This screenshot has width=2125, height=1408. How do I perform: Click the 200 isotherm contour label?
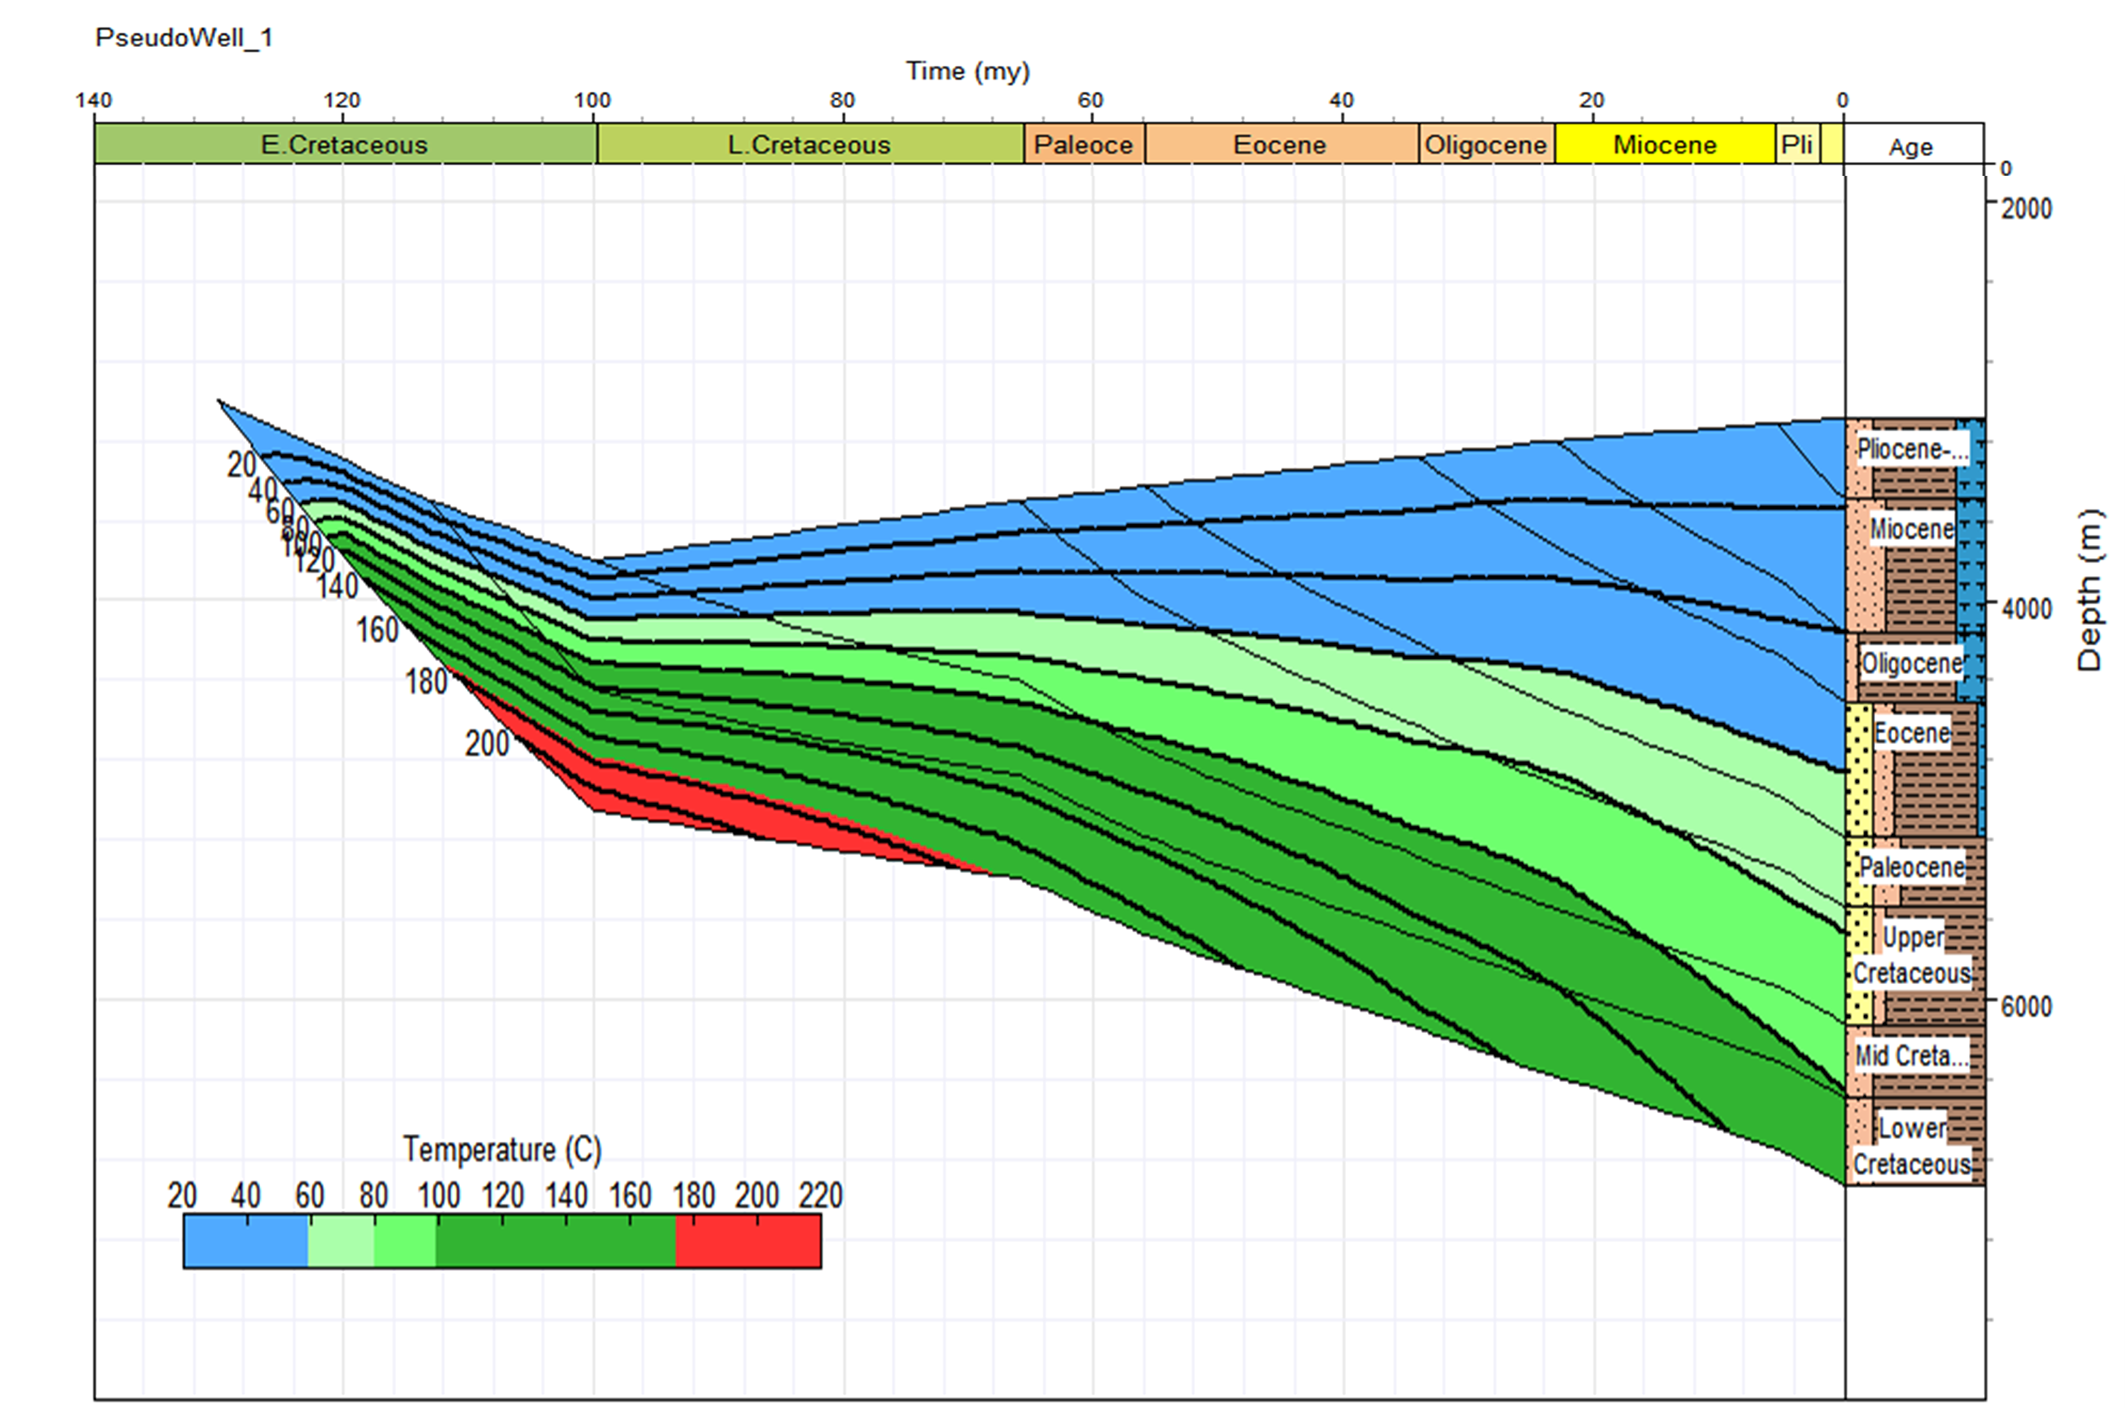tap(487, 744)
